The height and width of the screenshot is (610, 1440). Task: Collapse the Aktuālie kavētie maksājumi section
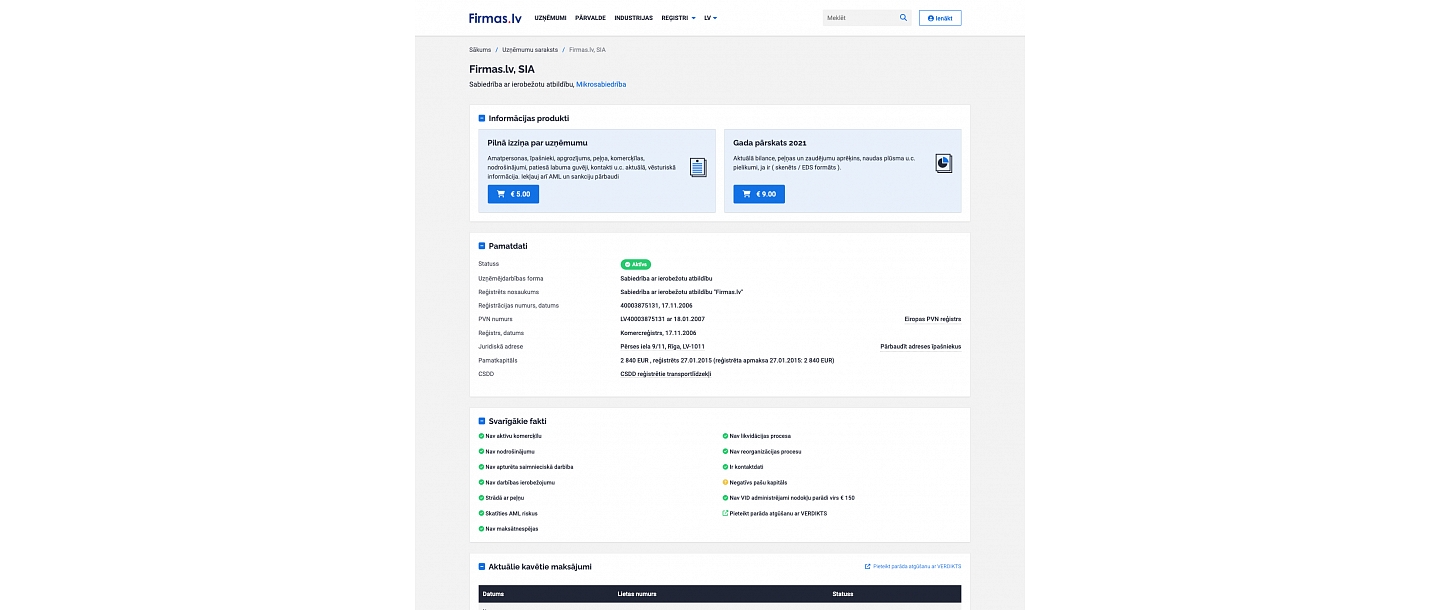pyautogui.click(x=482, y=567)
